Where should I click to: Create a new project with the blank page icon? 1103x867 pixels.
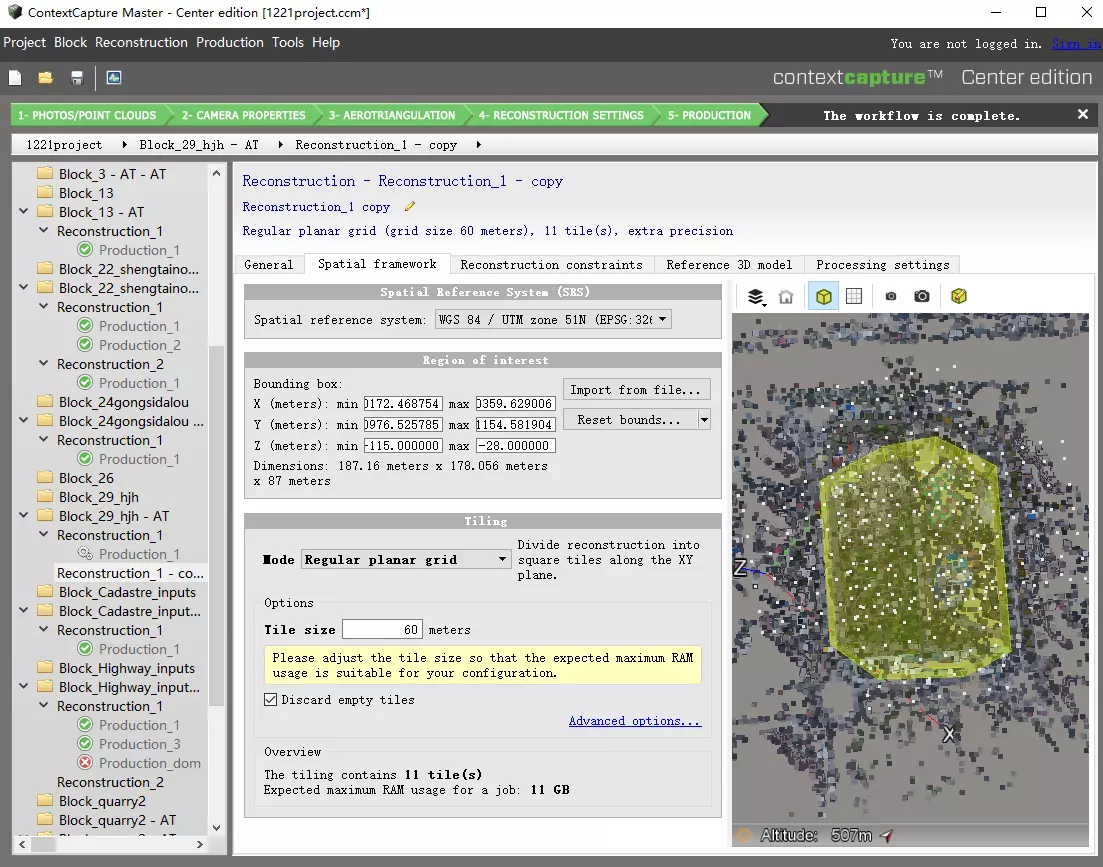pyautogui.click(x=15, y=78)
